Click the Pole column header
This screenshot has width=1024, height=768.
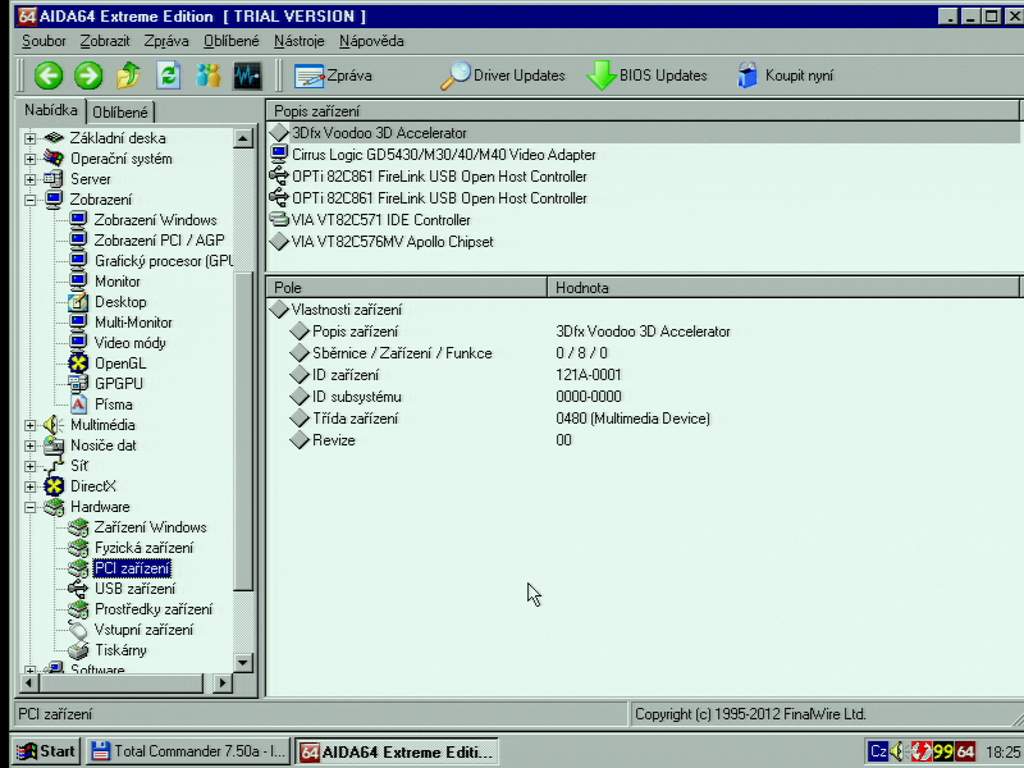tap(407, 287)
